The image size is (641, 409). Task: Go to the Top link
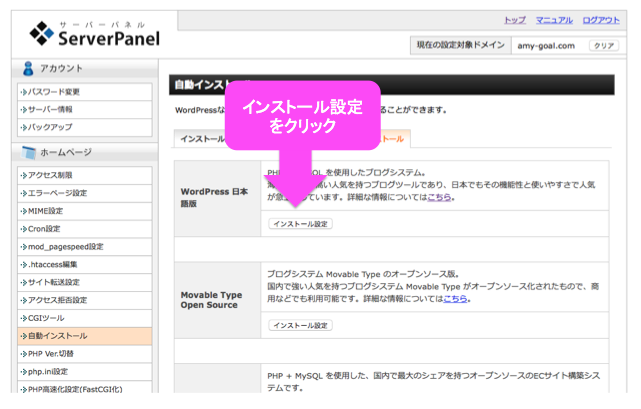click(x=515, y=20)
